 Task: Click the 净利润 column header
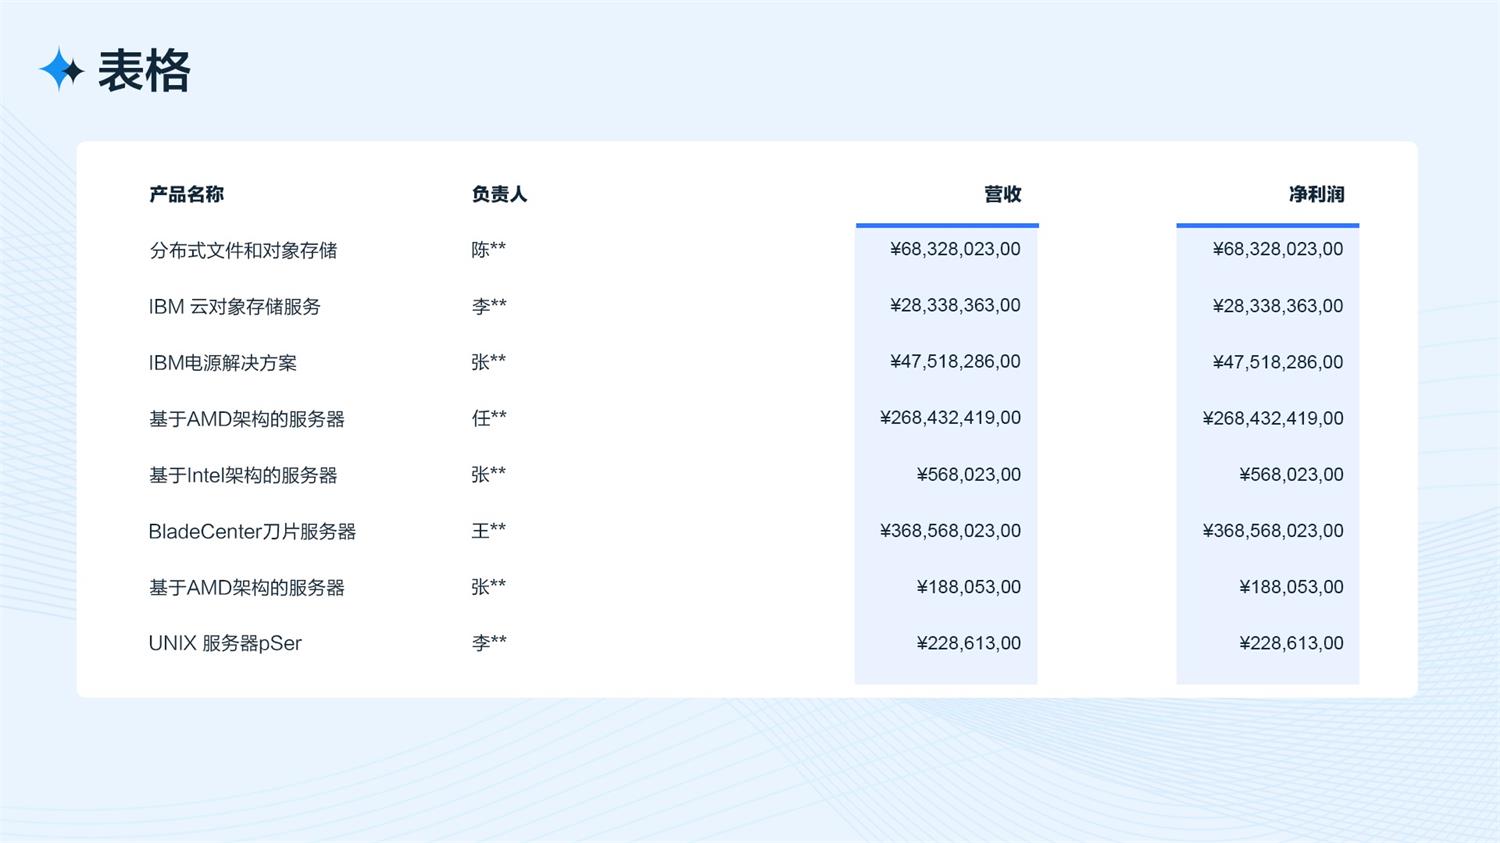pyautogui.click(x=1316, y=194)
